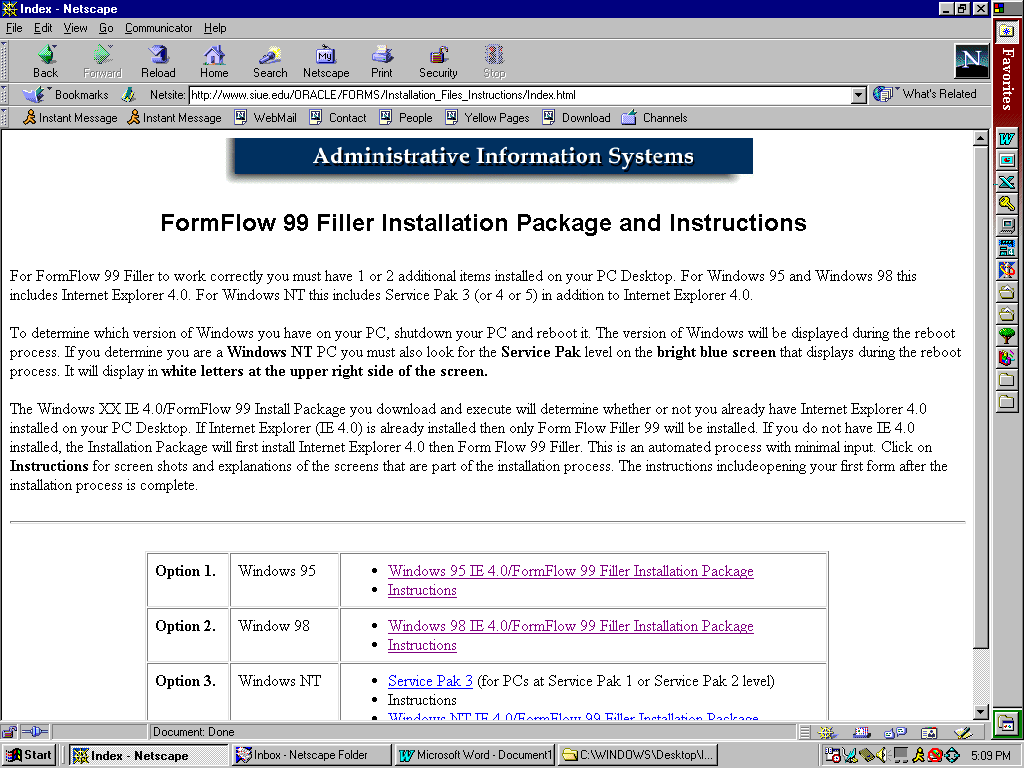
Task: Click the Netsite URL address field
Action: point(520,95)
